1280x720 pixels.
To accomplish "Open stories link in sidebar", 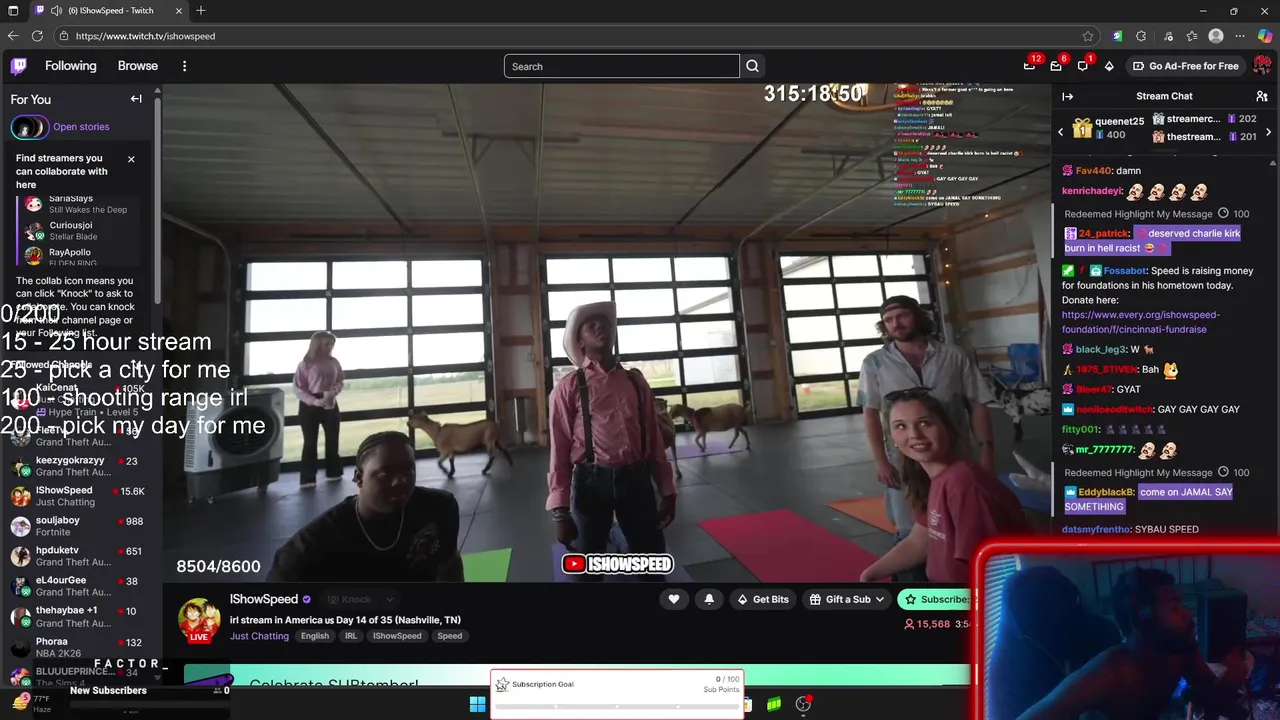I will pyautogui.click(x=81, y=127).
